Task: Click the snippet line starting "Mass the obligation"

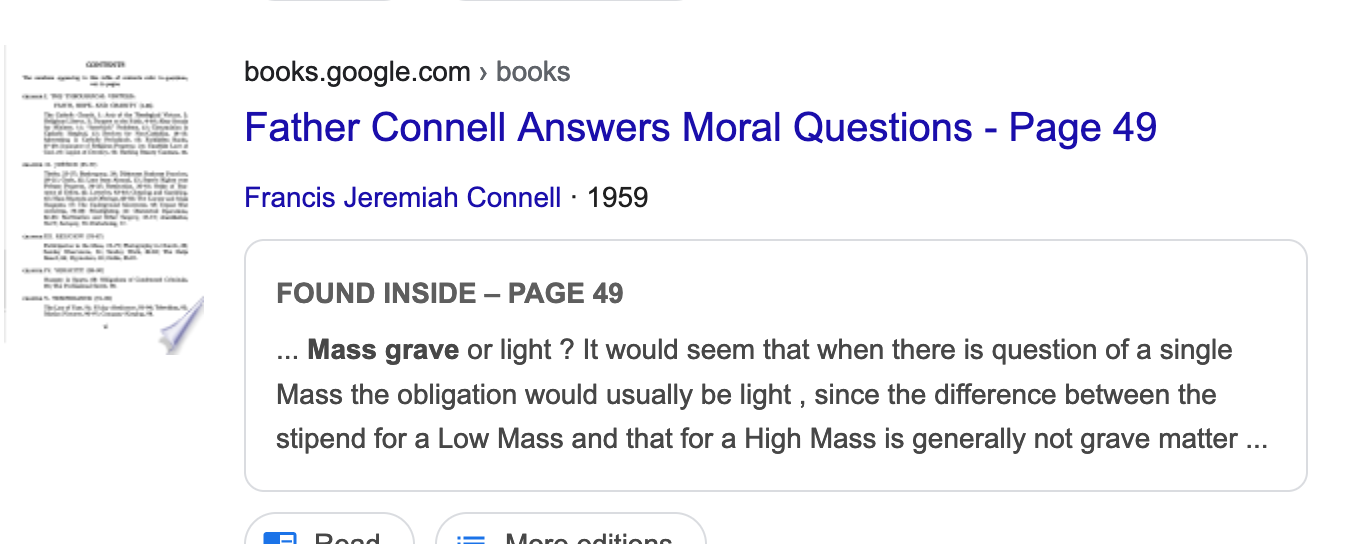Action: point(746,394)
